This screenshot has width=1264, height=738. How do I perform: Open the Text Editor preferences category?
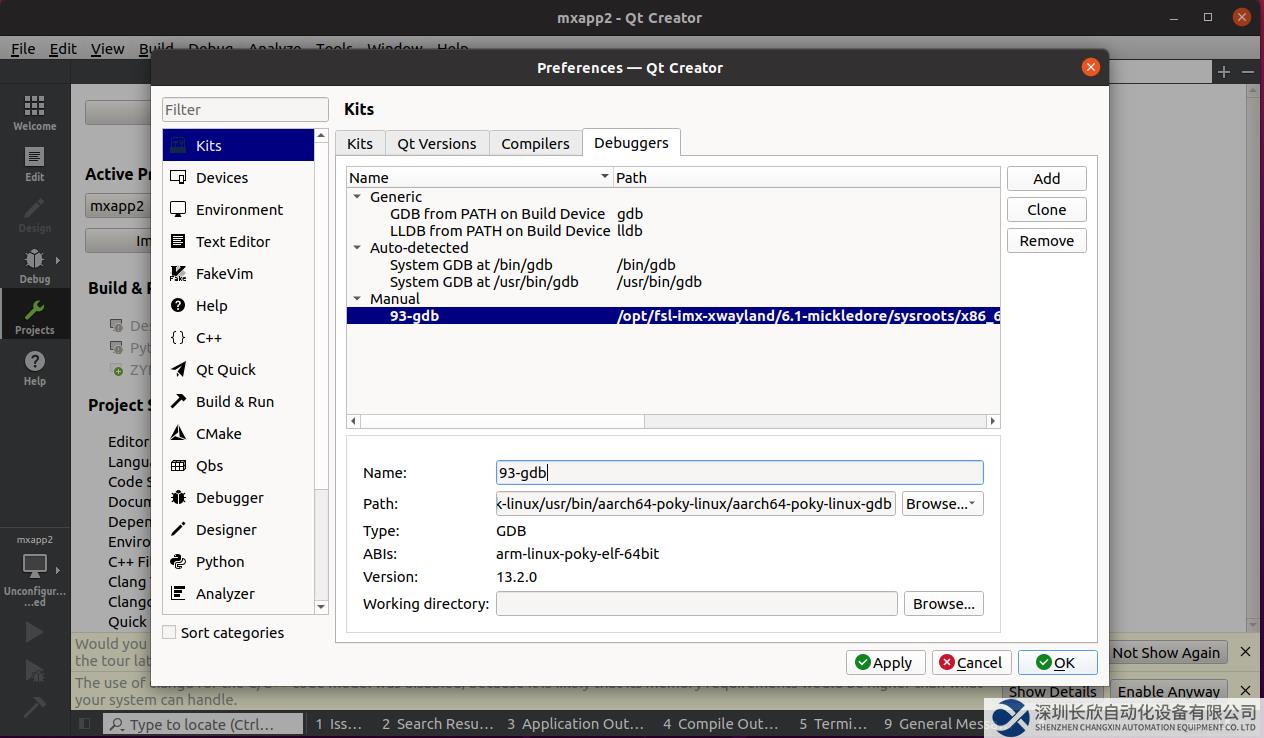pos(238,241)
